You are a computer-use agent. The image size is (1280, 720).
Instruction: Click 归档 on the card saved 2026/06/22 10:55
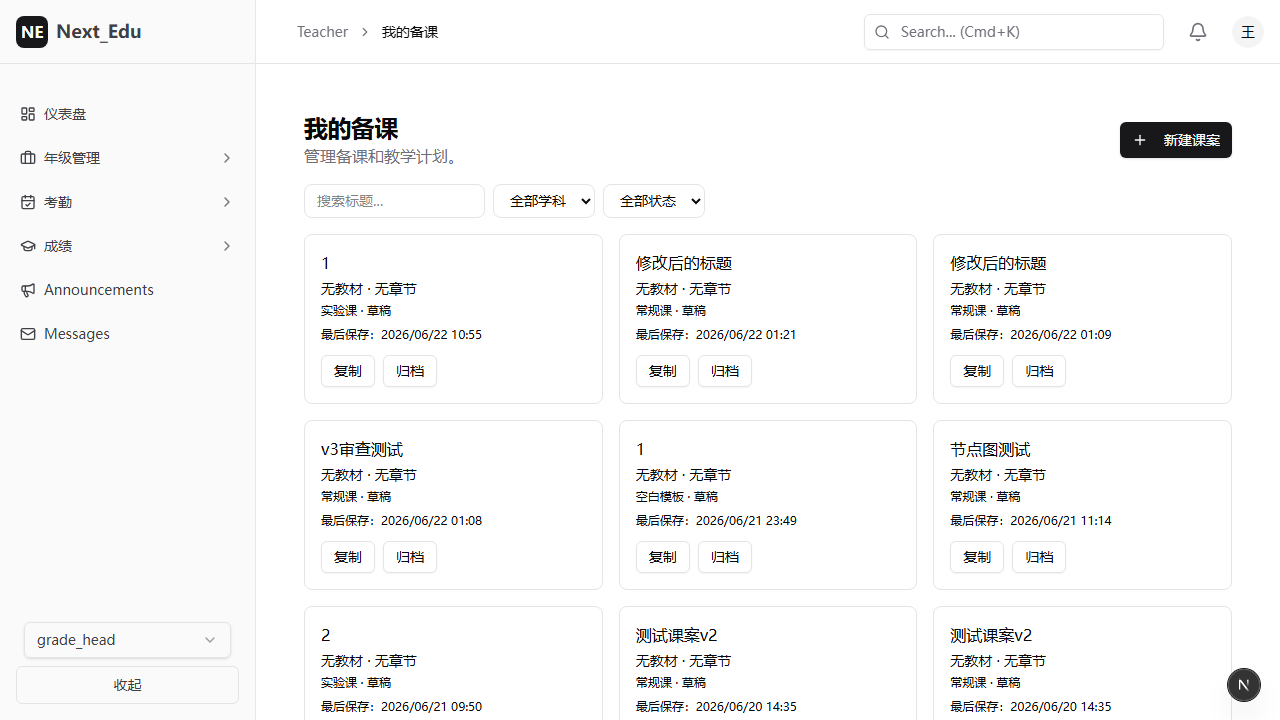click(x=410, y=371)
